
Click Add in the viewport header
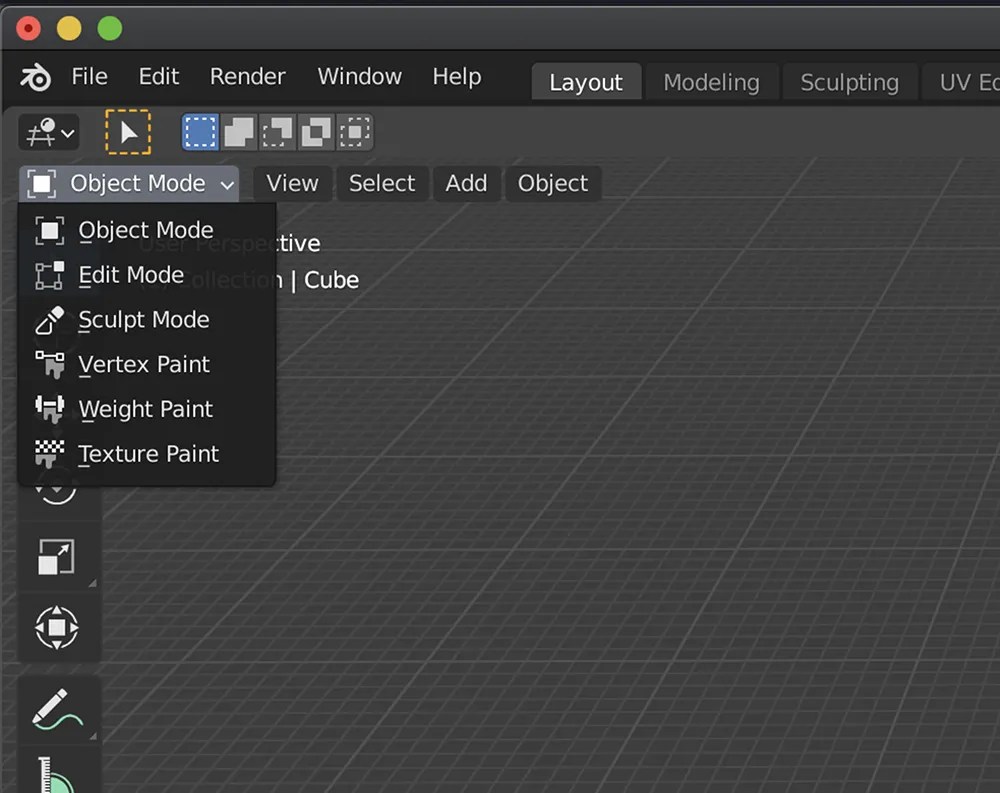click(x=466, y=183)
